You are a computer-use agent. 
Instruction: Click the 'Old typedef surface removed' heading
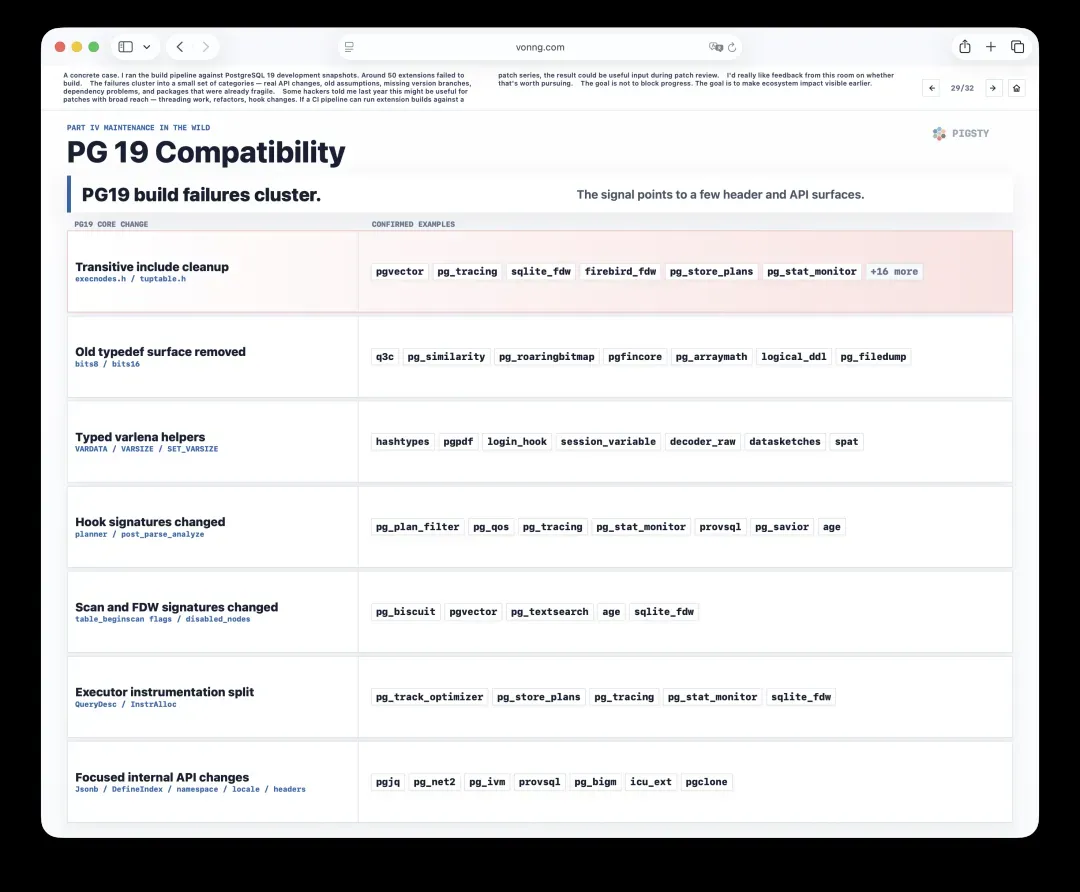pyautogui.click(x=160, y=351)
